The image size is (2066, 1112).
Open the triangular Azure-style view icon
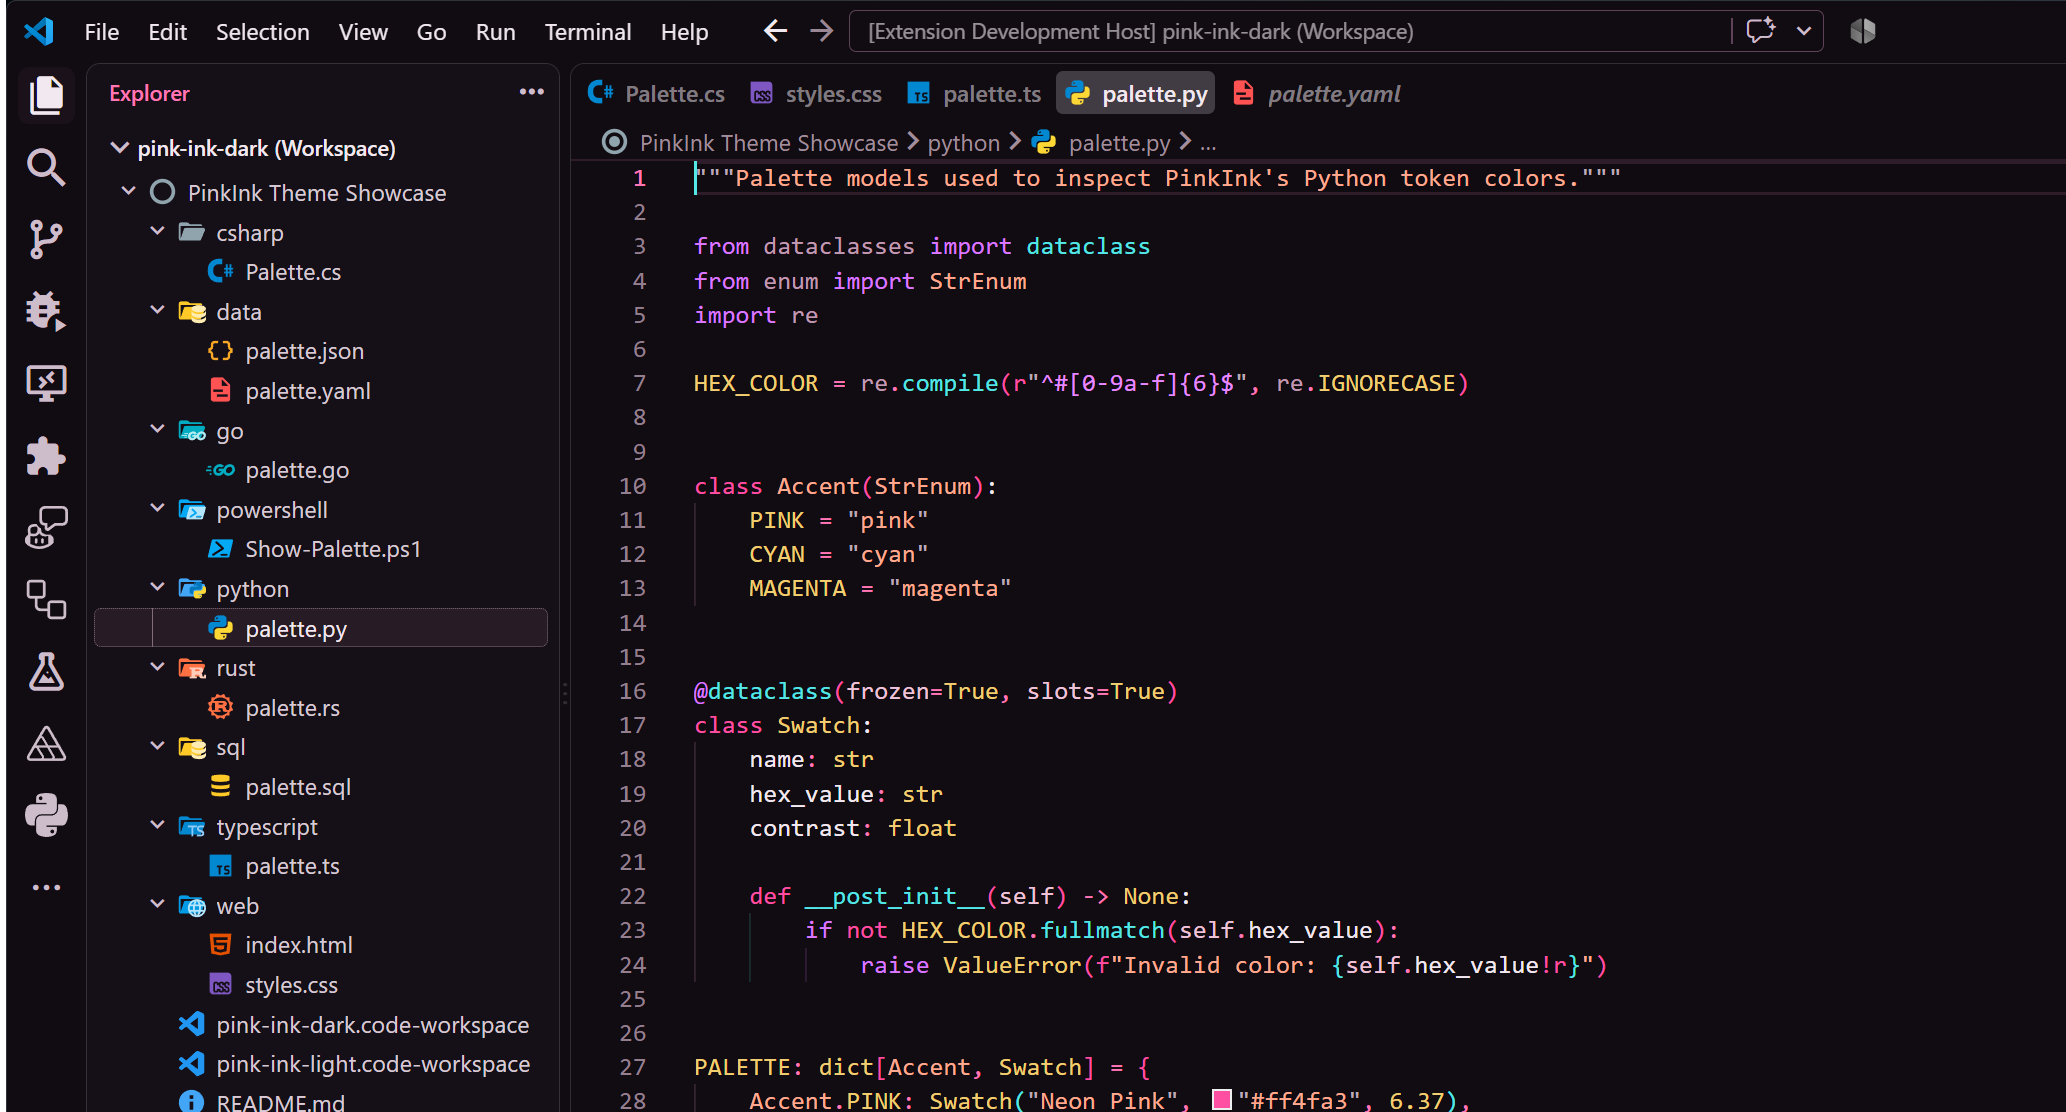[x=46, y=743]
